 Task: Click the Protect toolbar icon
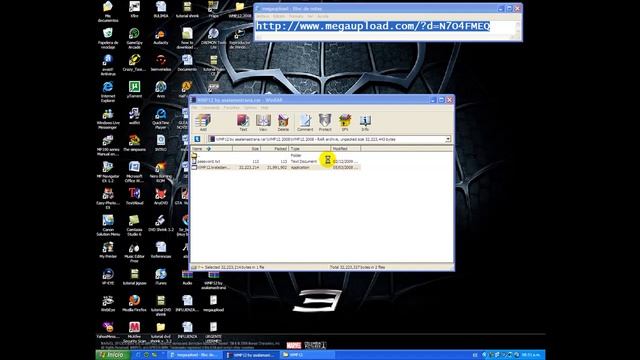tap(325, 122)
